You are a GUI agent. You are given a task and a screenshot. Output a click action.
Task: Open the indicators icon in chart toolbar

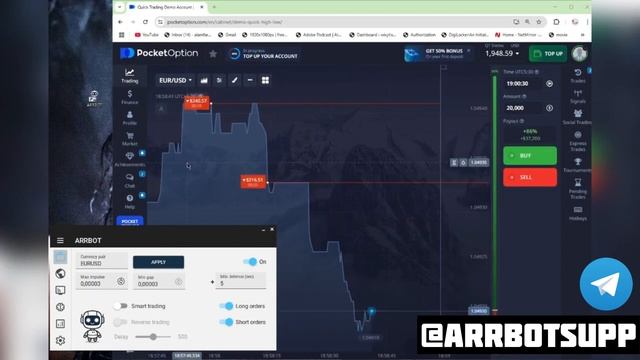219,80
